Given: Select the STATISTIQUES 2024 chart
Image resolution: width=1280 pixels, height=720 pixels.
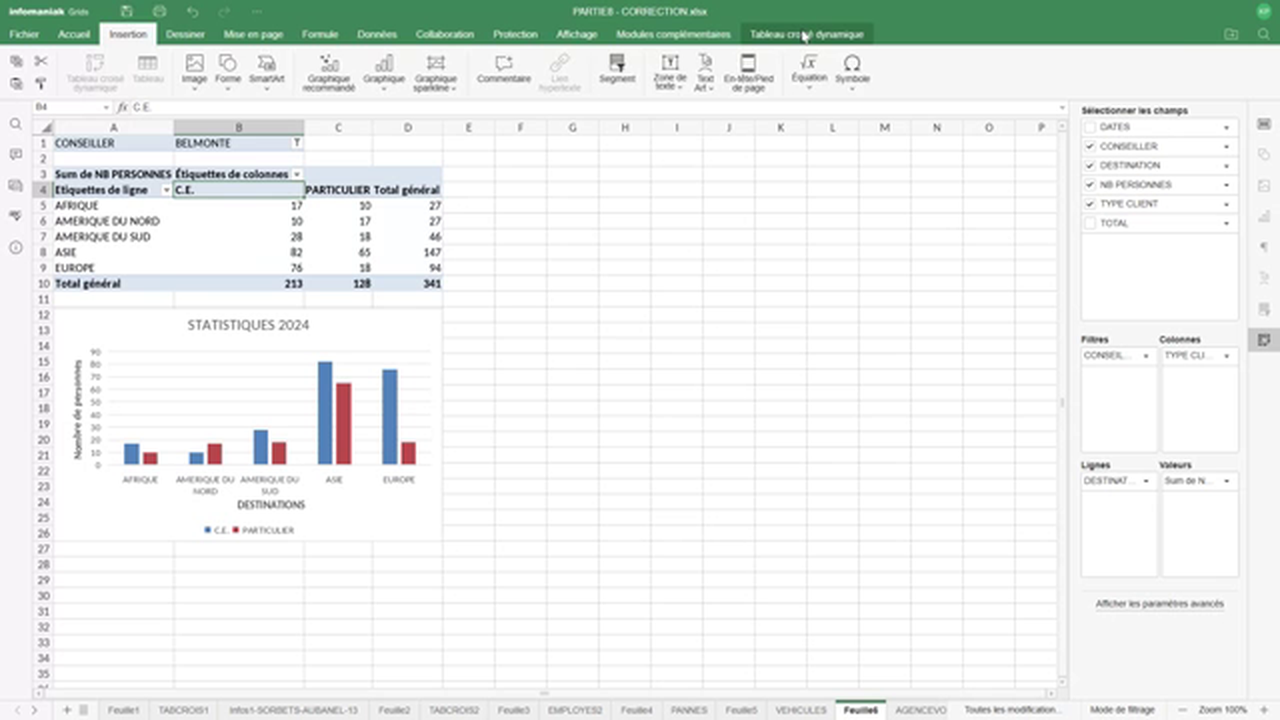Looking at the screenshot, I should 248,425.
